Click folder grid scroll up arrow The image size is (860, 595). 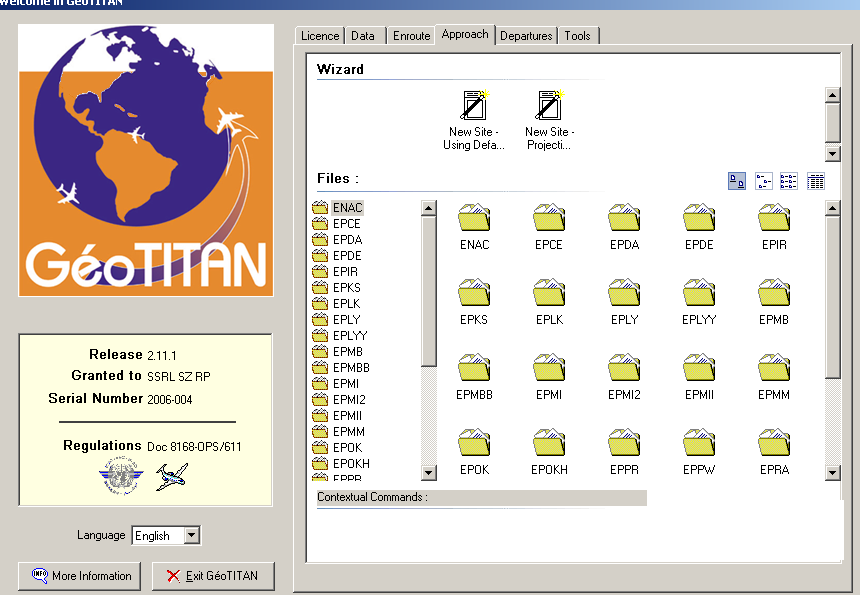tap(833, 208)
